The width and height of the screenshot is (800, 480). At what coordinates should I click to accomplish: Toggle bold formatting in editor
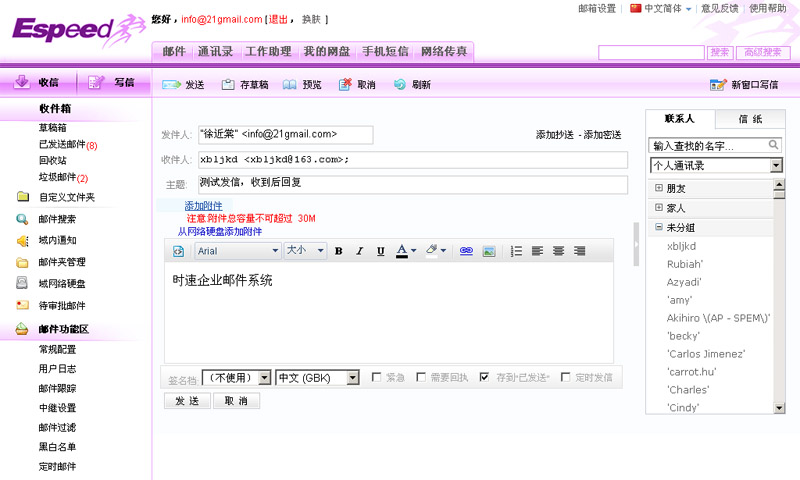(339, 251)
